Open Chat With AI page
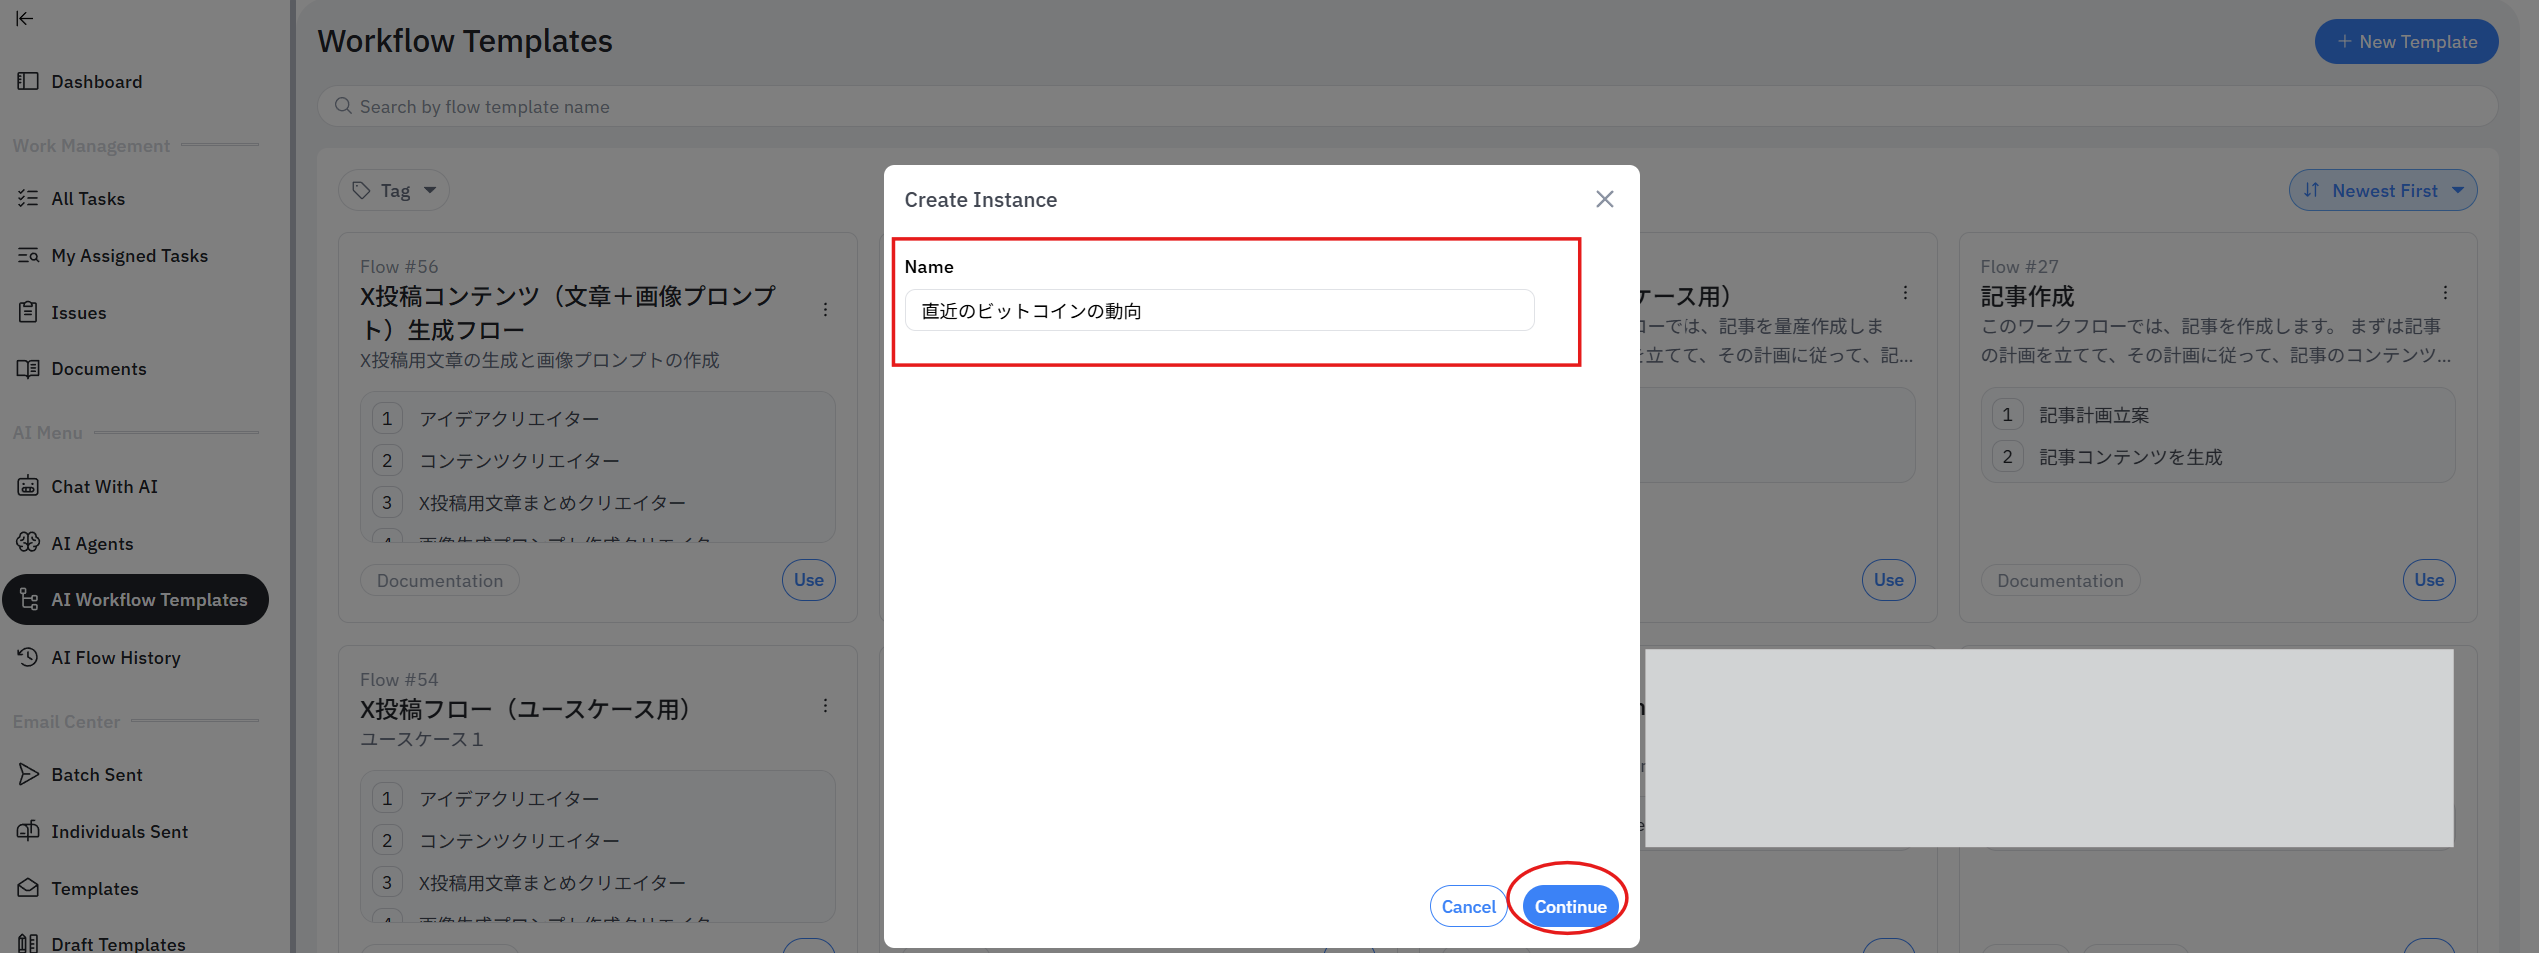Image resolution: width=2539 pixels, height=953 pixels. 104,487
